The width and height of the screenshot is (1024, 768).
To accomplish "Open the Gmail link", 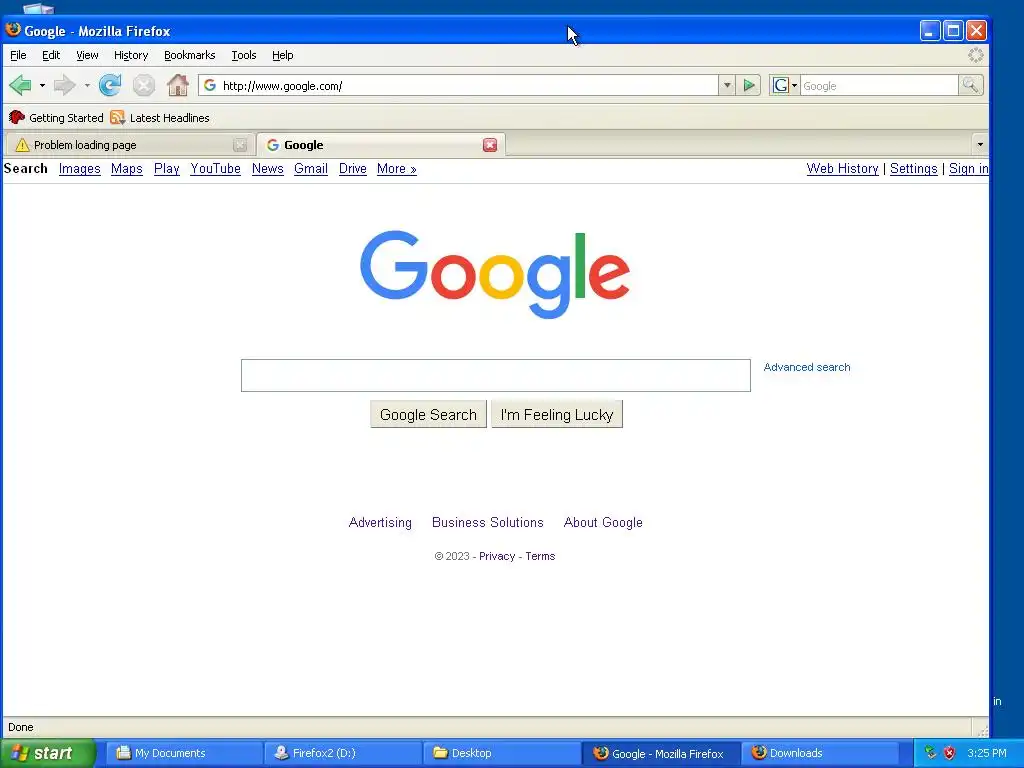I will [x=311, y=168].
